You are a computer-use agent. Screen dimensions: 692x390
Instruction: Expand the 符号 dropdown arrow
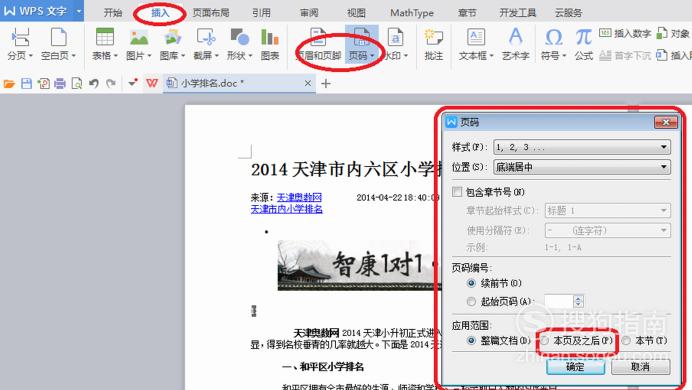pyautogui.click(x=564, y=56)
